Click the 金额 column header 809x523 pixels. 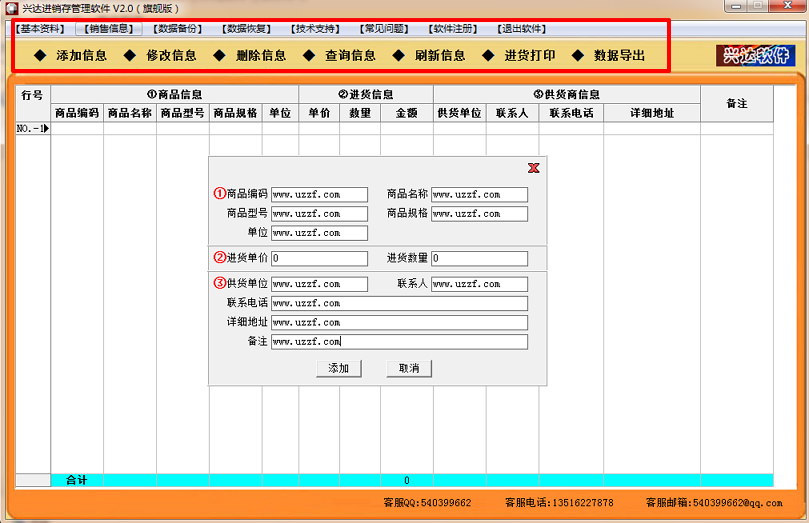click(x=407, y=113)
